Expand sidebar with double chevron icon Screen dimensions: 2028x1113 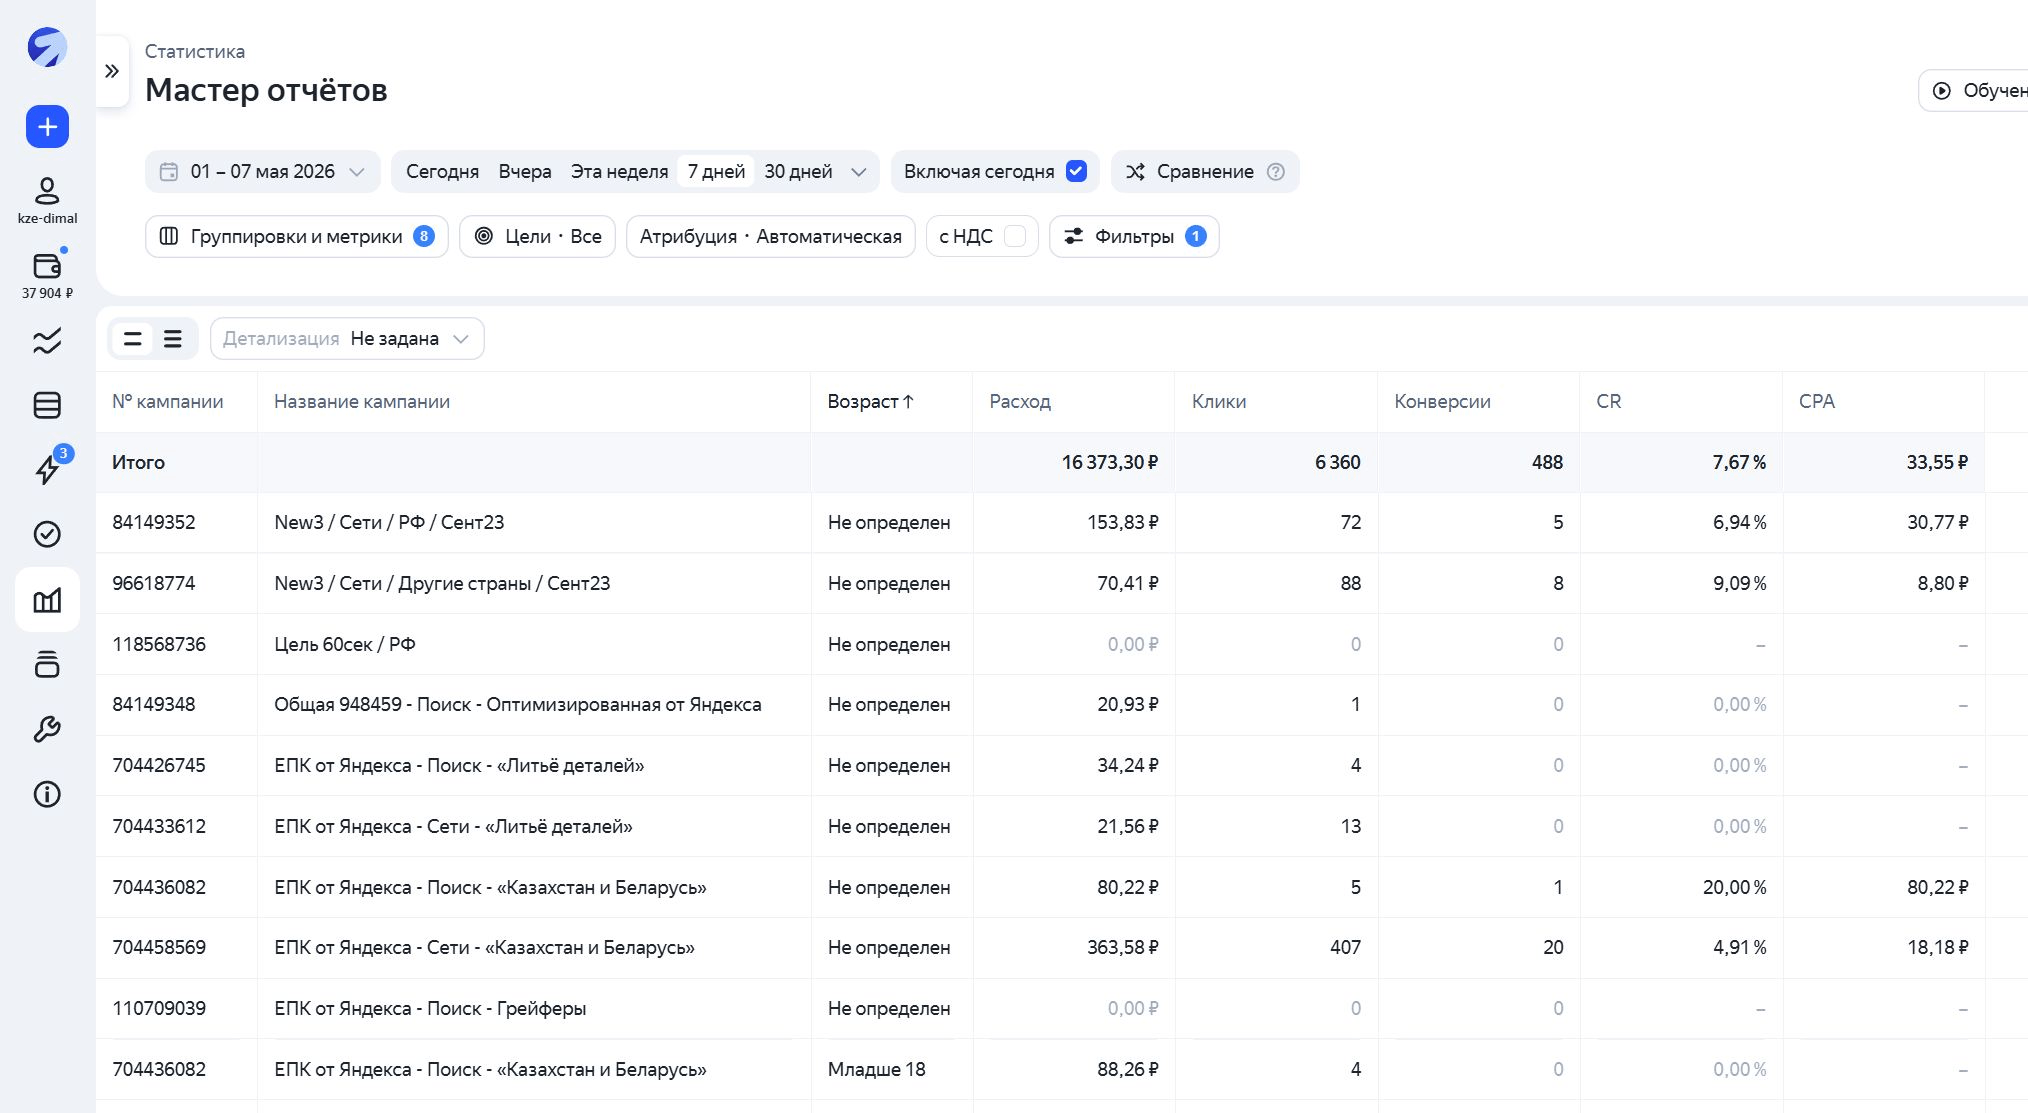point(112,71)
